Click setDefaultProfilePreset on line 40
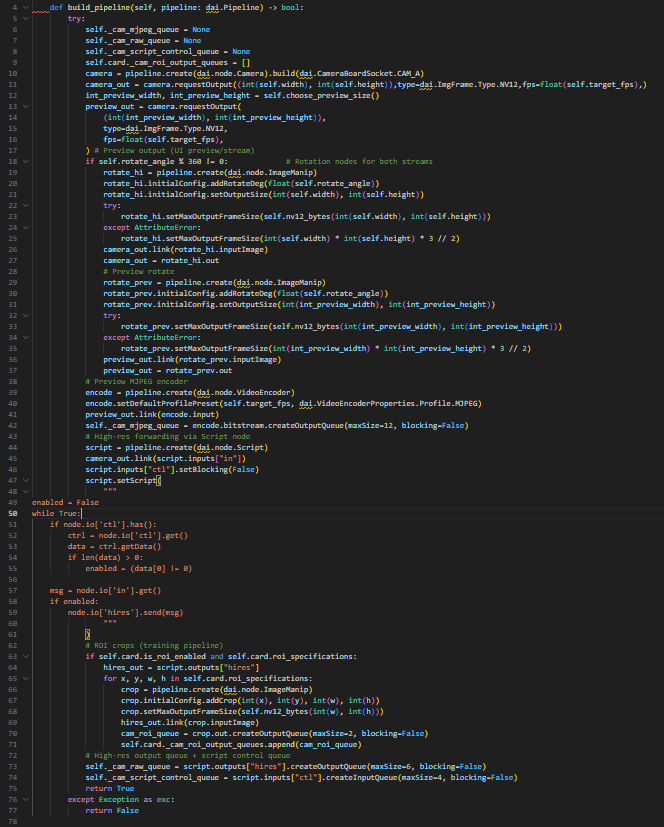The image size is (664, 827). (x=168, y=403)
